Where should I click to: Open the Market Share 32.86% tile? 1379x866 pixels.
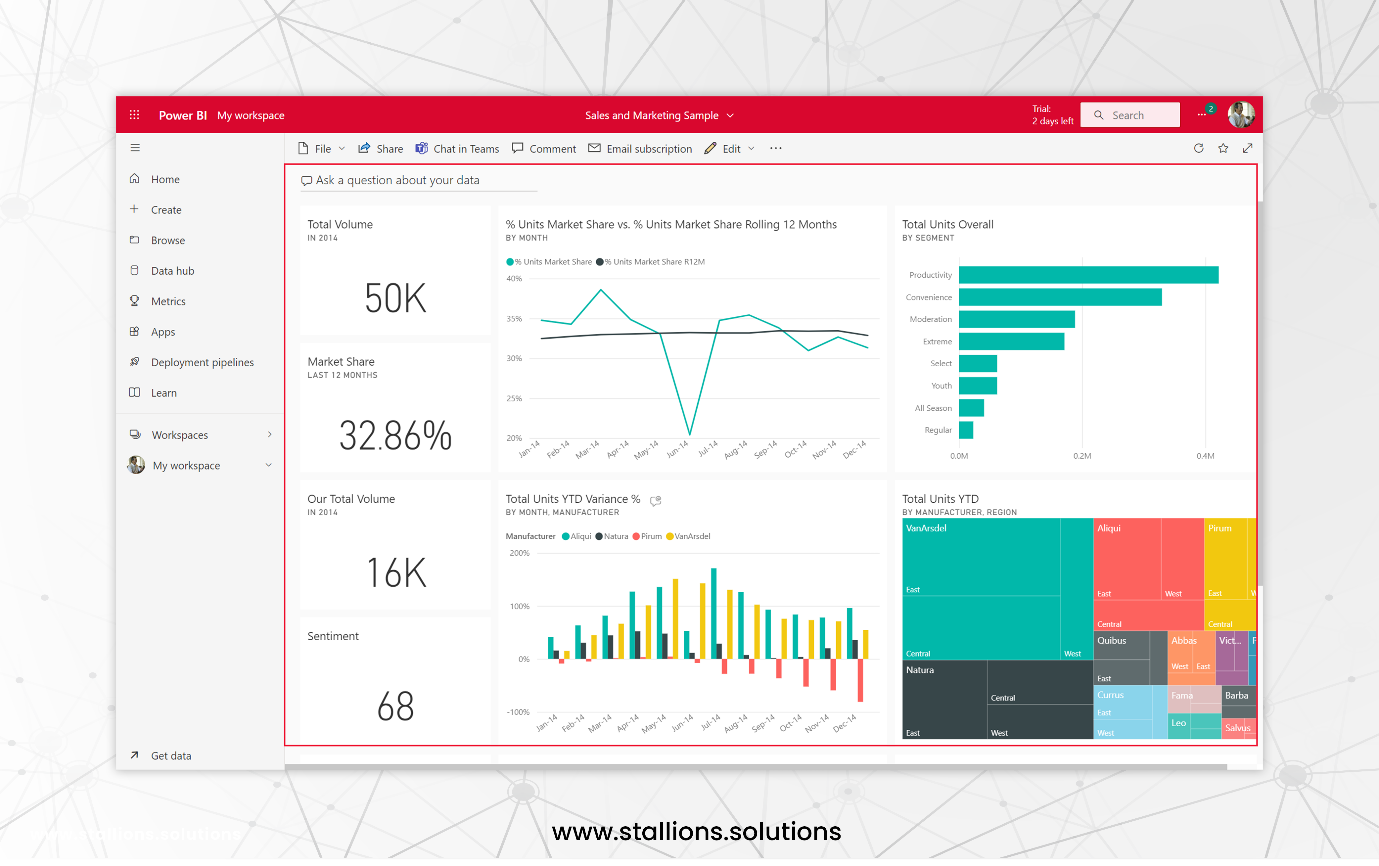tap(395, 407)
